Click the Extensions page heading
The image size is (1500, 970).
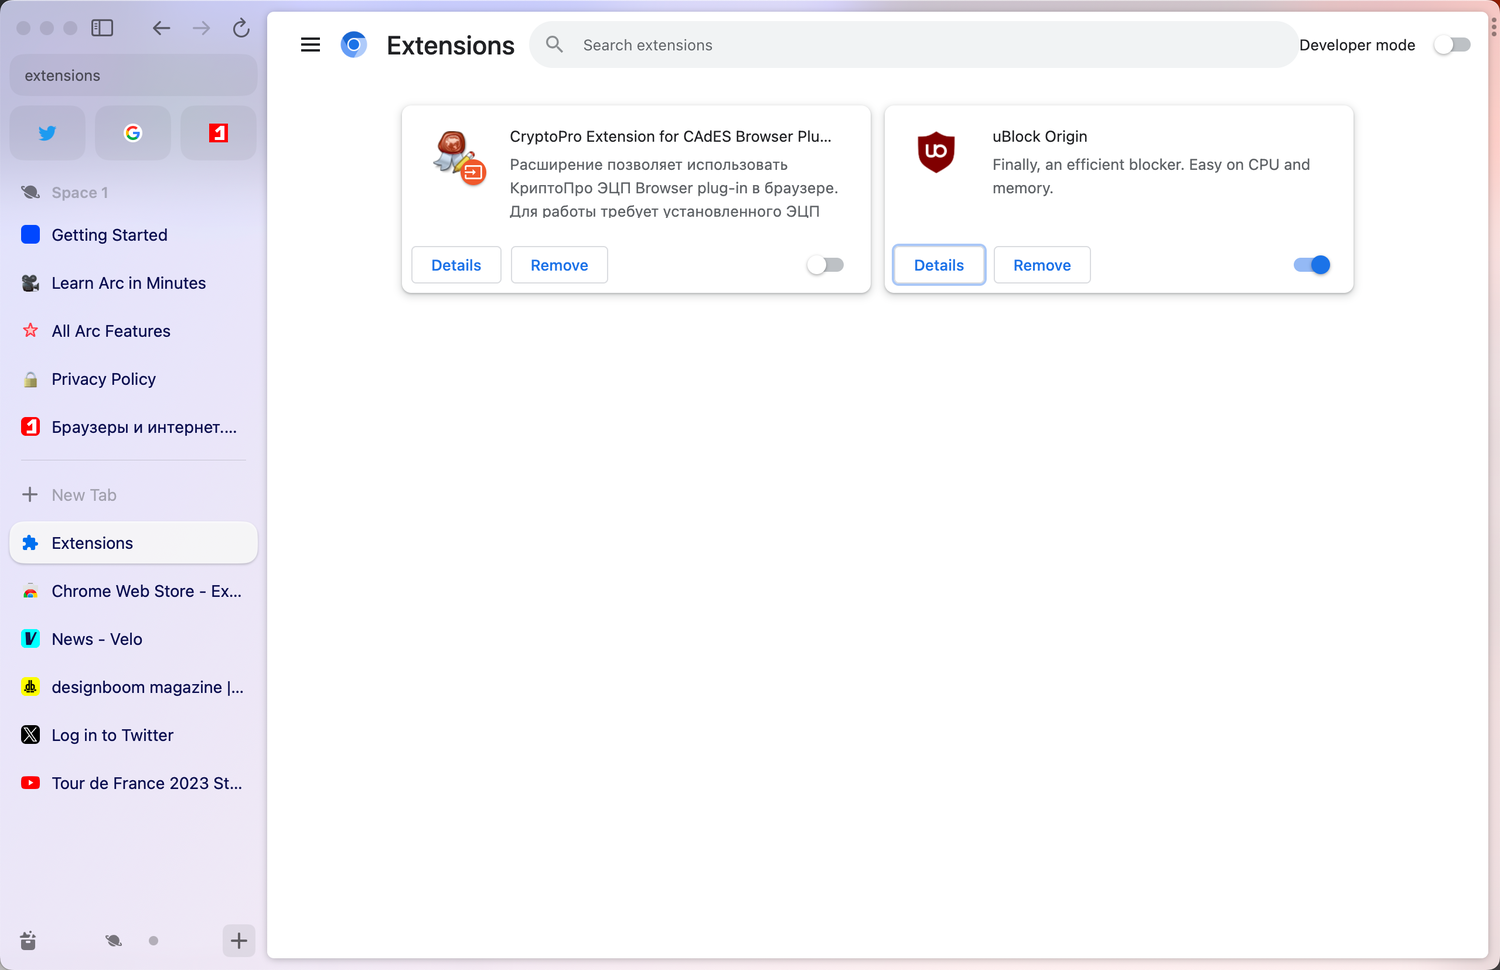451,45
